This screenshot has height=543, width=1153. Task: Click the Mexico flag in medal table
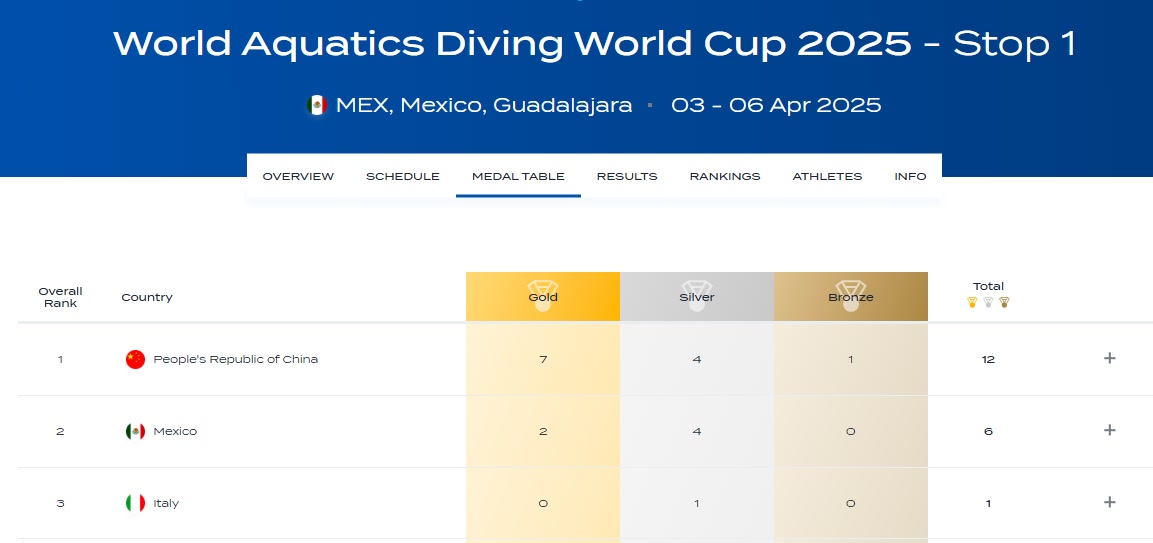tap(135, 431)
